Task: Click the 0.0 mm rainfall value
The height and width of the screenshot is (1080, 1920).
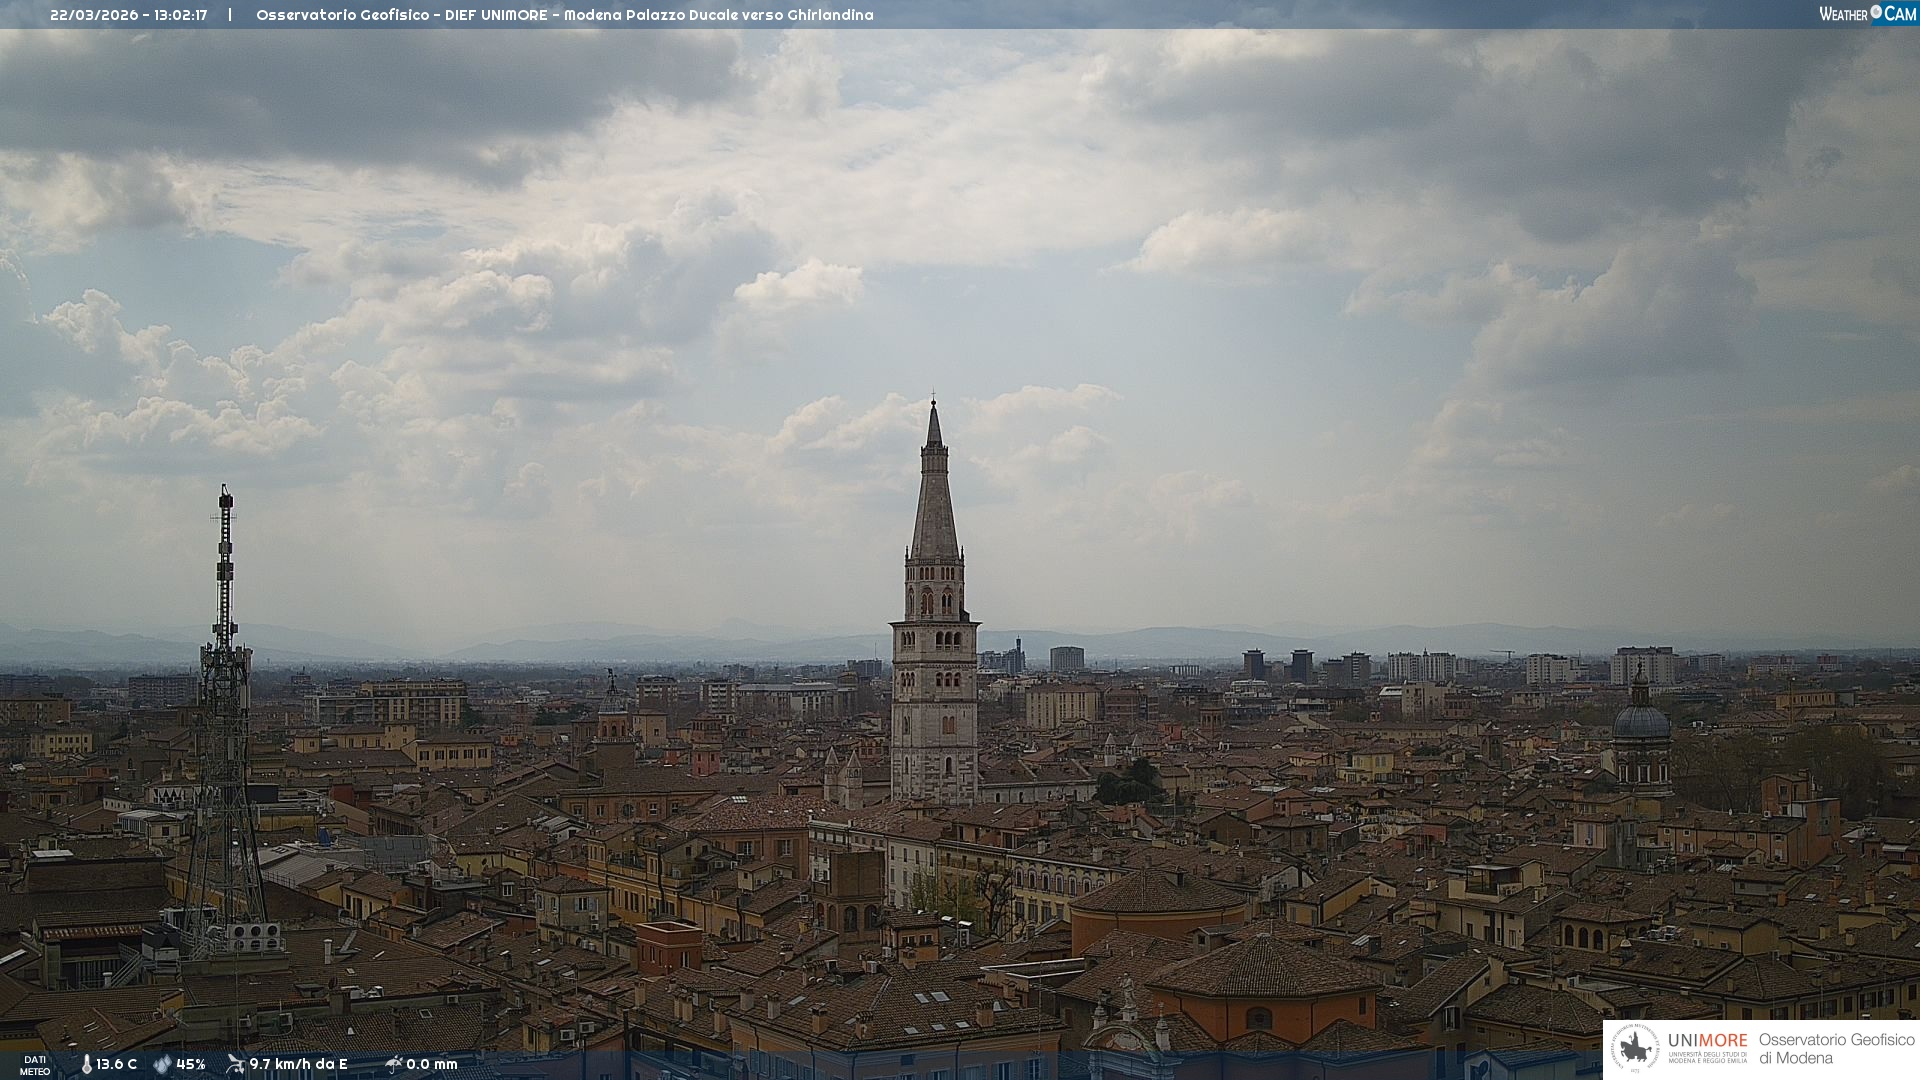Action: coord(432,1064)
